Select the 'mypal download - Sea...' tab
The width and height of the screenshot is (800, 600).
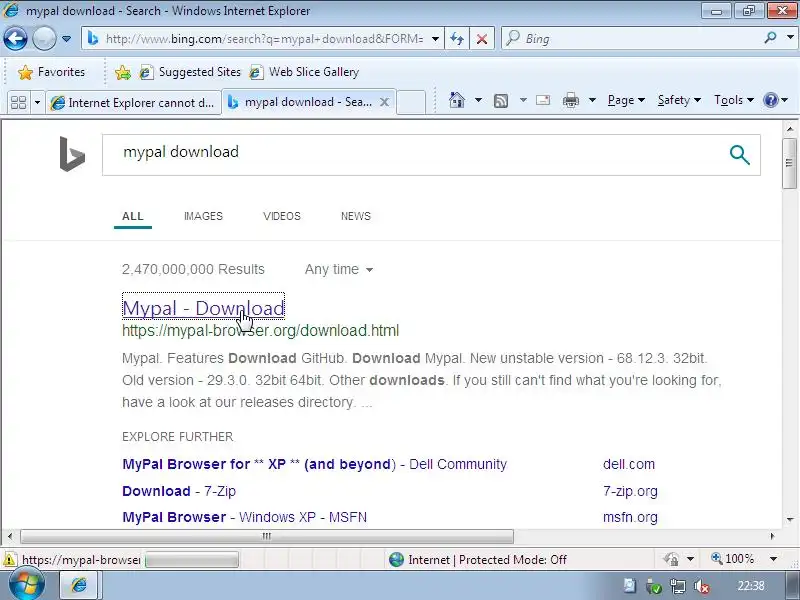coord(301,102)
